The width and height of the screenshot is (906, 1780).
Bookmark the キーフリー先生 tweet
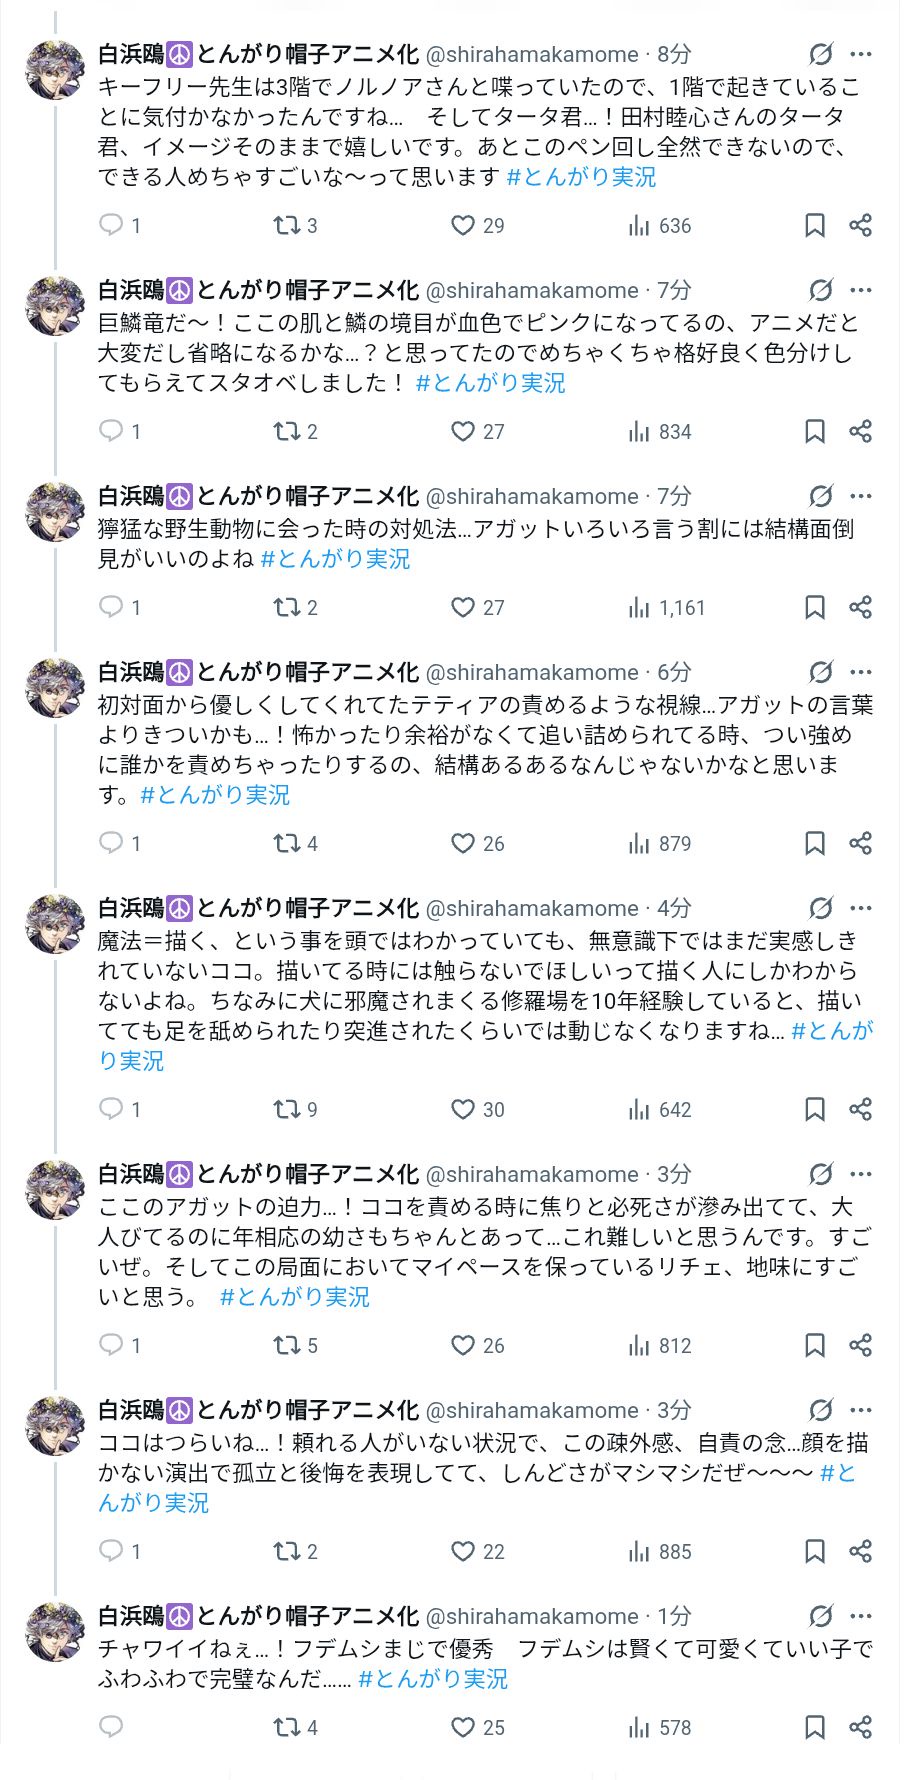point(815,225)
